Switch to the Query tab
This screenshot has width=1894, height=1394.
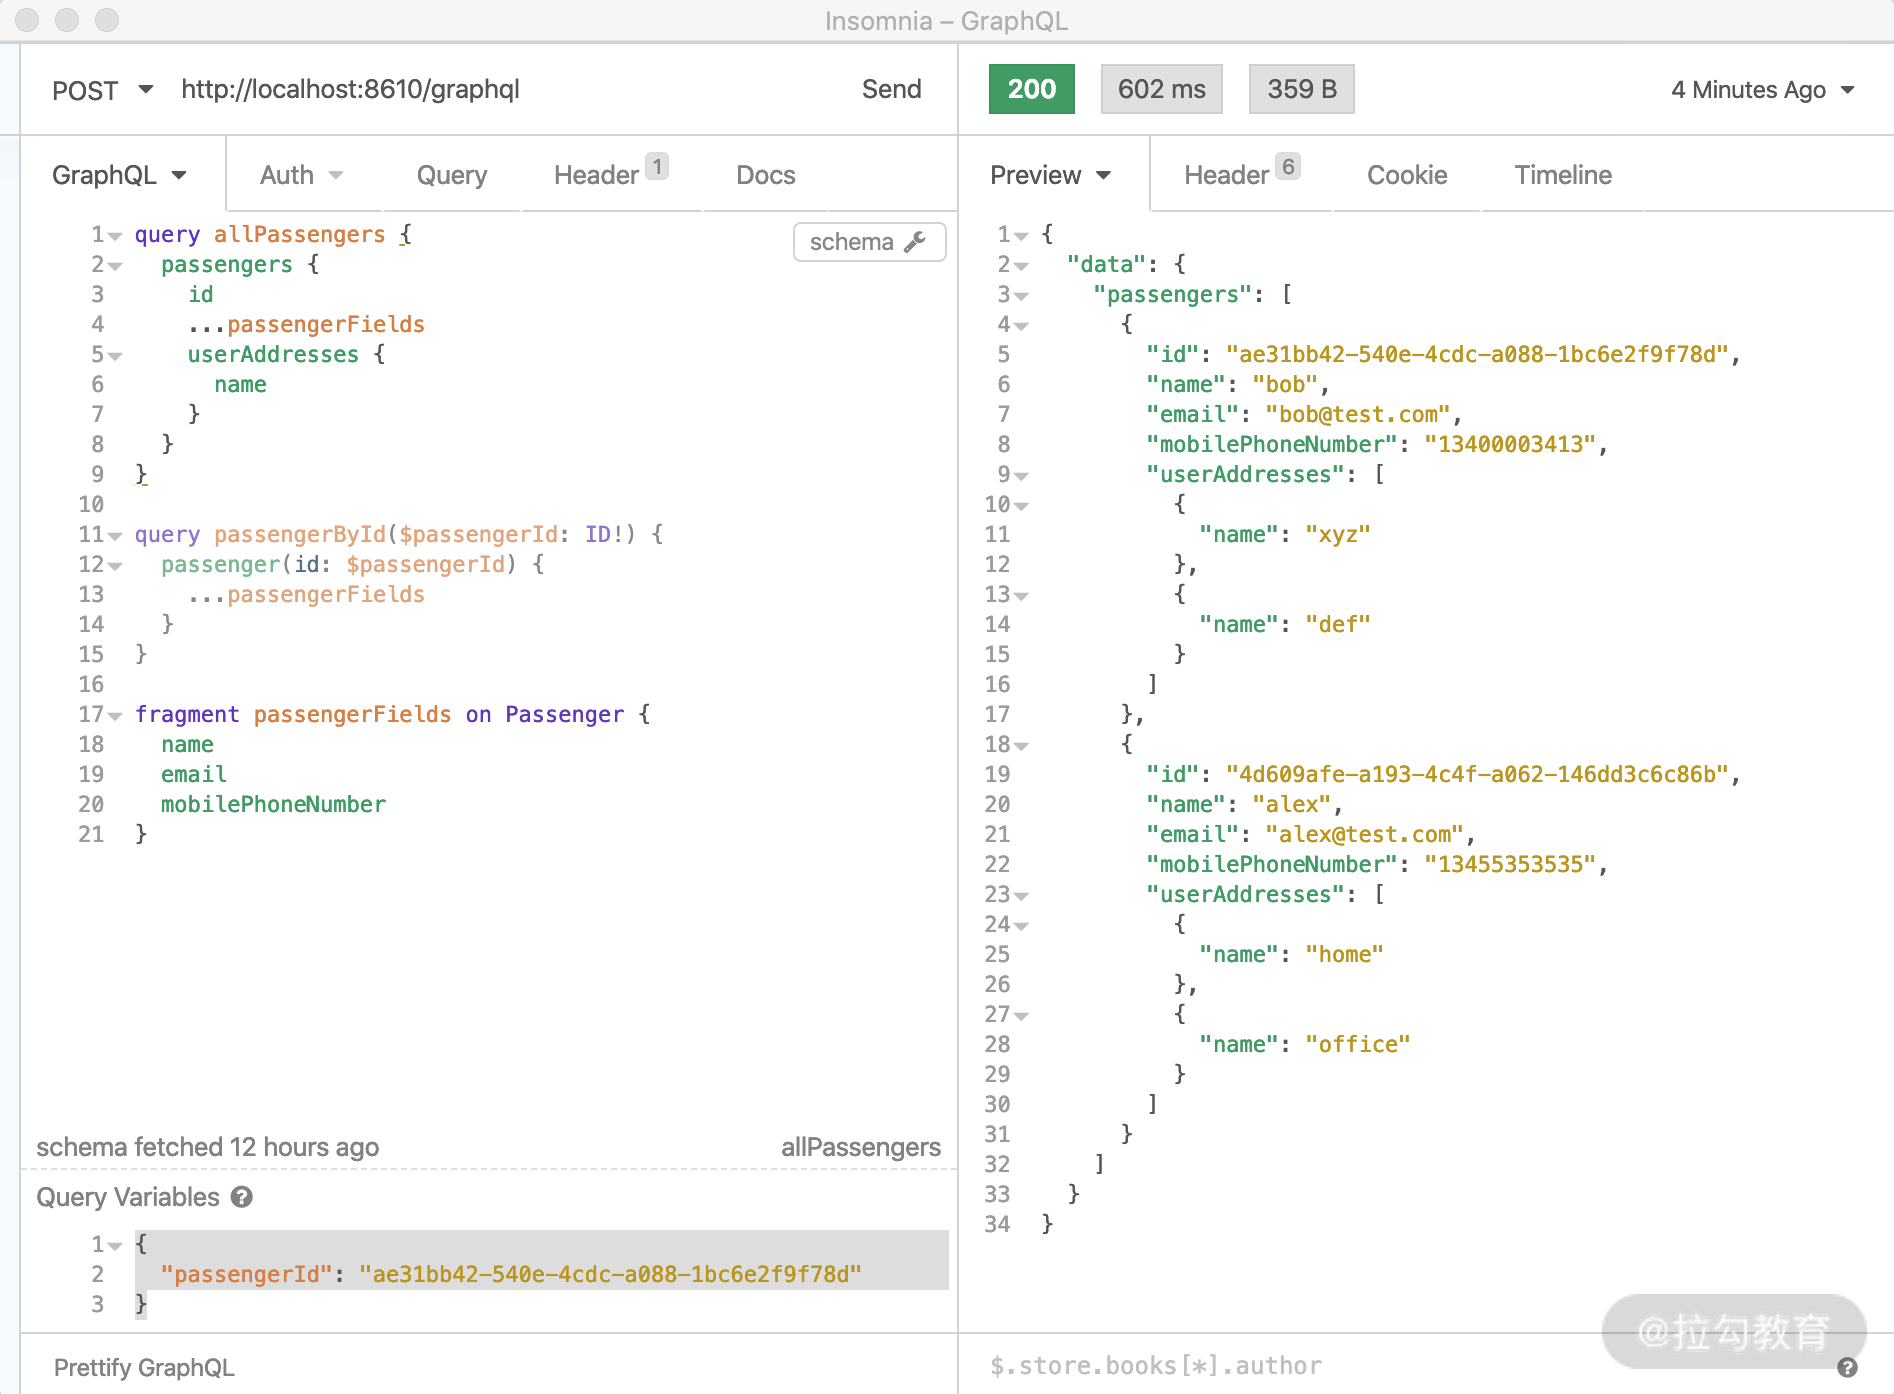pos(452,175)
